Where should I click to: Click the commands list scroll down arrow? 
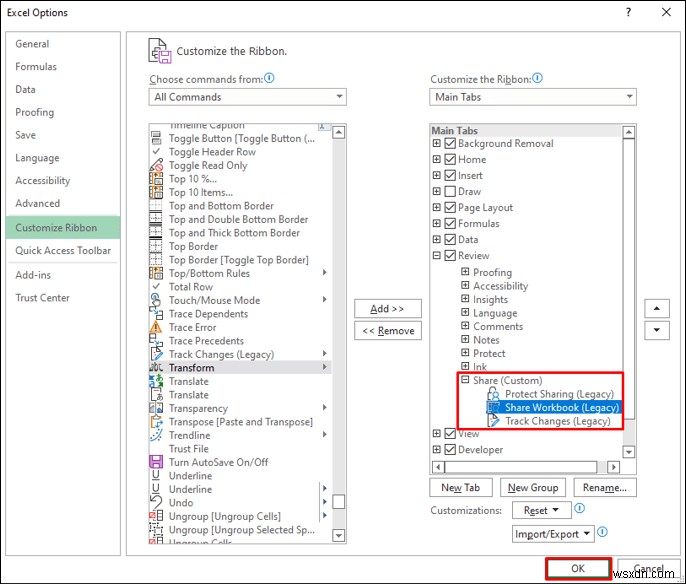pyautogui.click(x=339, y=535)
